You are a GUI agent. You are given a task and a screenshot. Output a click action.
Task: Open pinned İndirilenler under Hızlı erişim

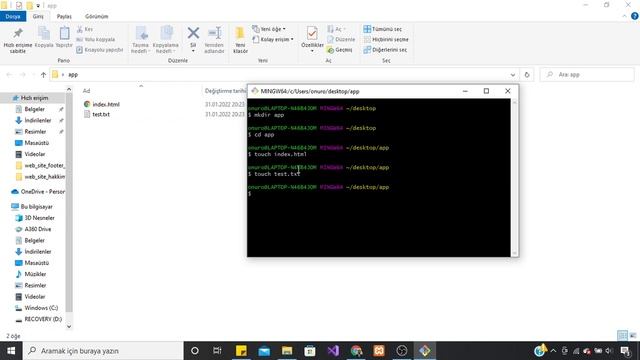(x=38, y=120)
